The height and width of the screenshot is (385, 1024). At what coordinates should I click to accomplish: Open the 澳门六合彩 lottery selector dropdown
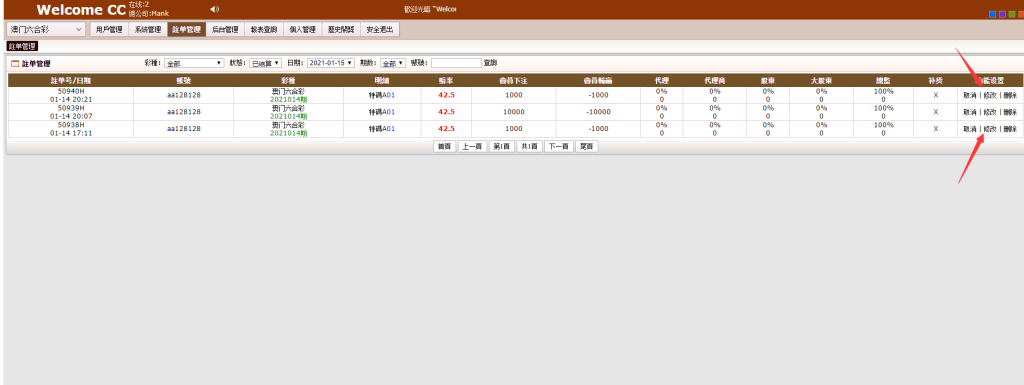[46, 29]
